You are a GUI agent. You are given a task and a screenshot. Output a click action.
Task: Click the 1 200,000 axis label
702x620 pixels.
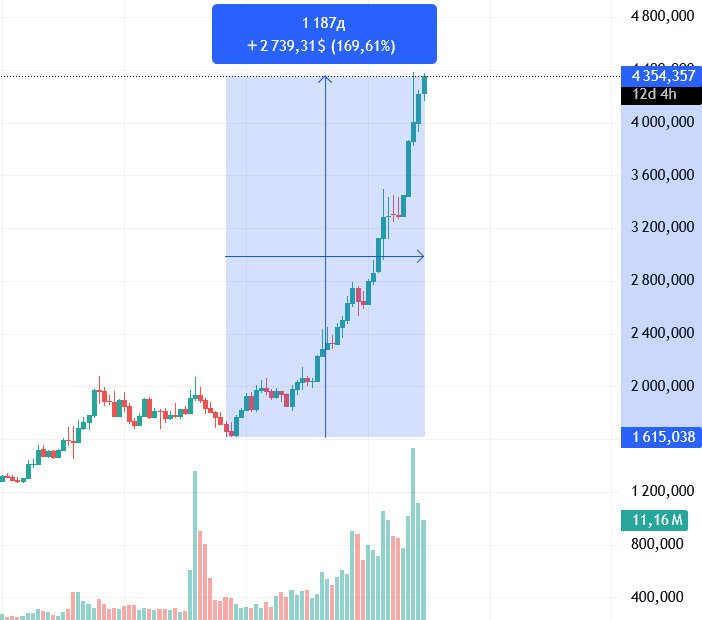(x=663, y=491)
